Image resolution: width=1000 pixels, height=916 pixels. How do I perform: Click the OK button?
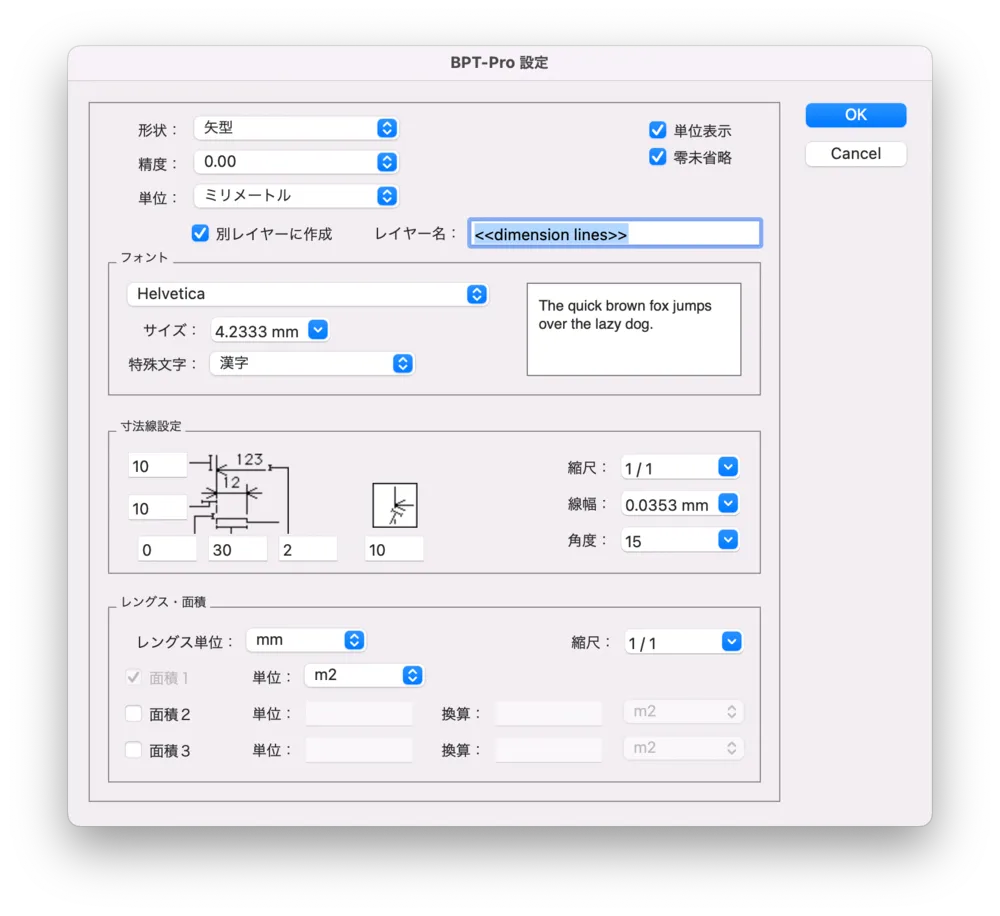point(855,115)
